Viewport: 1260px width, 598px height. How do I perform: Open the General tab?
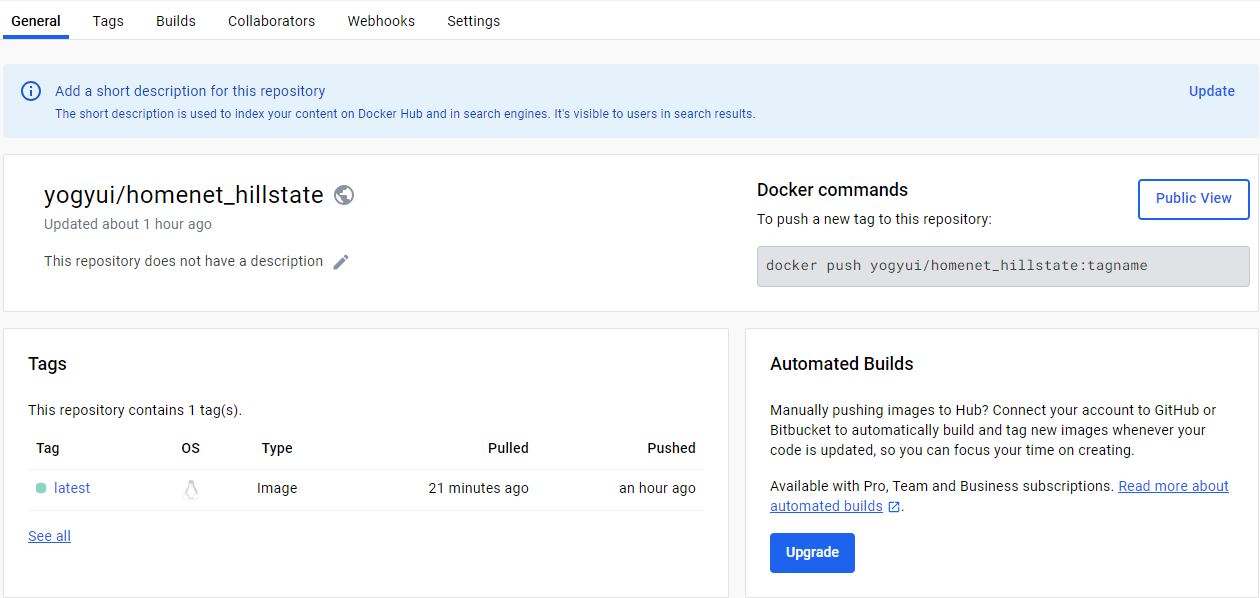36,21
